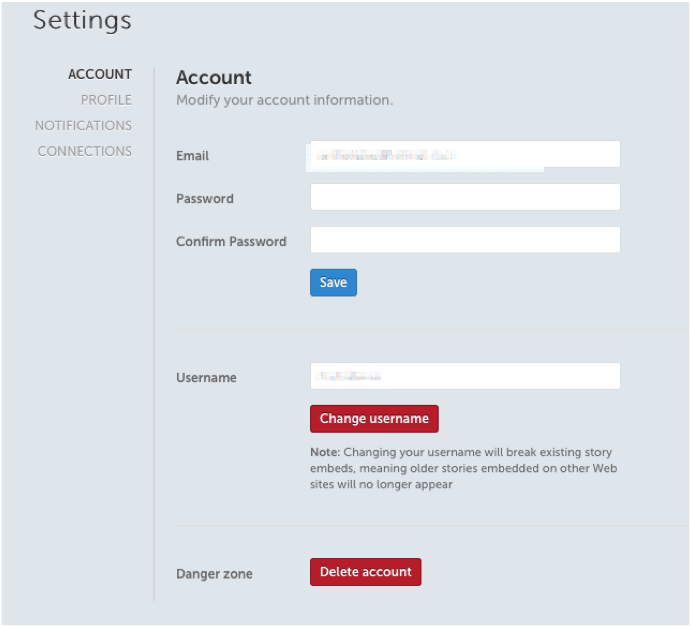Click the Username field label

[206, 378]
